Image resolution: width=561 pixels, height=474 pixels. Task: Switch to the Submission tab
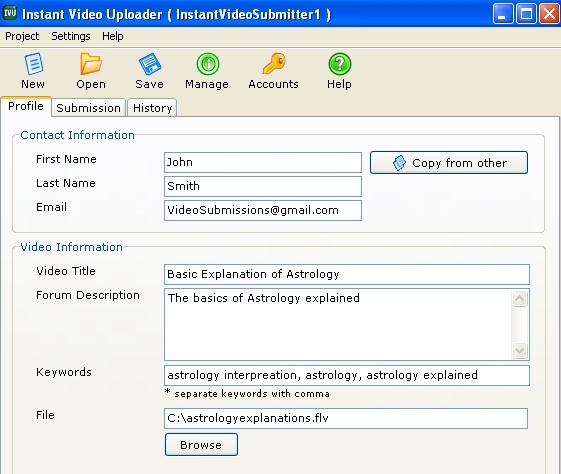click(88, 108)
